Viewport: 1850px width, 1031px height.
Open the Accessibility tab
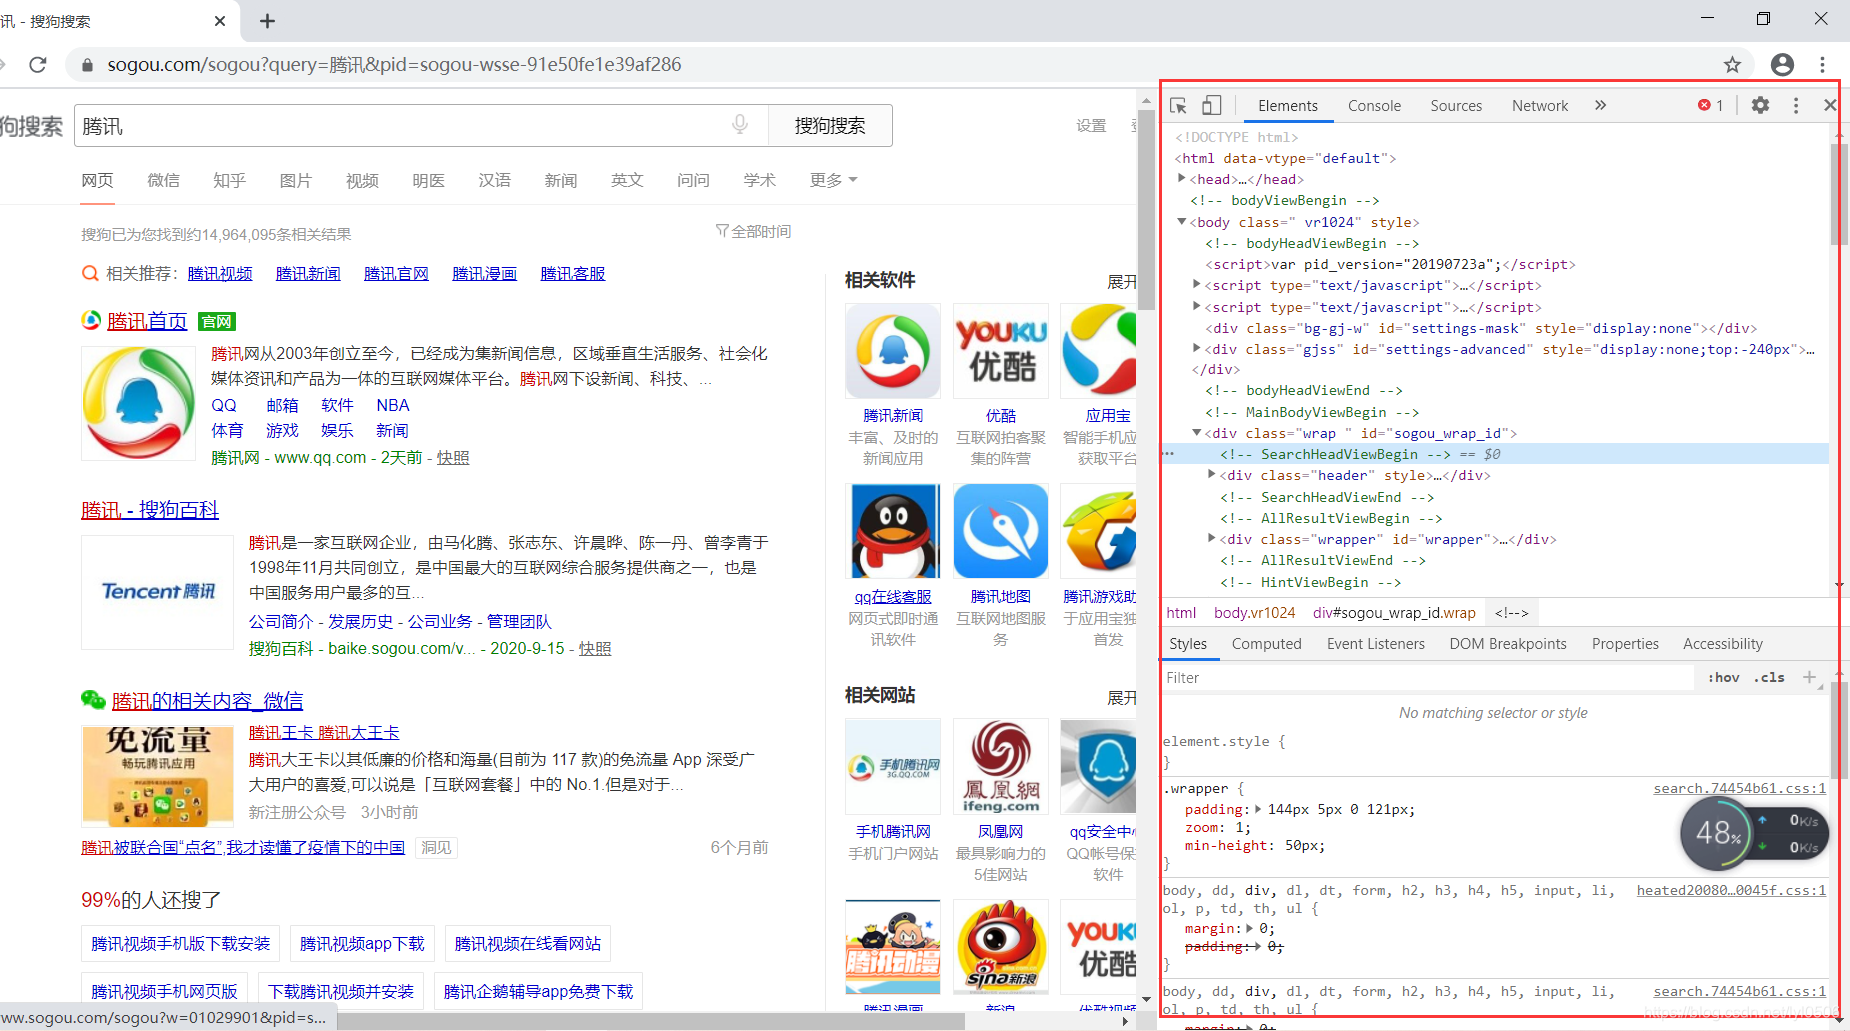click(1722, 644)
